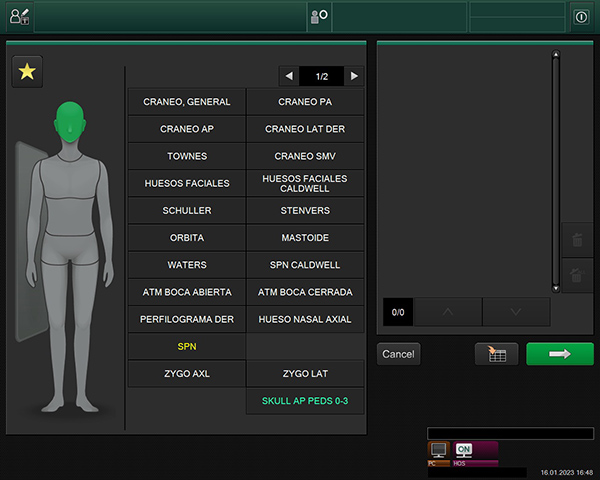Move selection down with the down chevron
This screenshot has height=480, width=600.
click(516, 312)
